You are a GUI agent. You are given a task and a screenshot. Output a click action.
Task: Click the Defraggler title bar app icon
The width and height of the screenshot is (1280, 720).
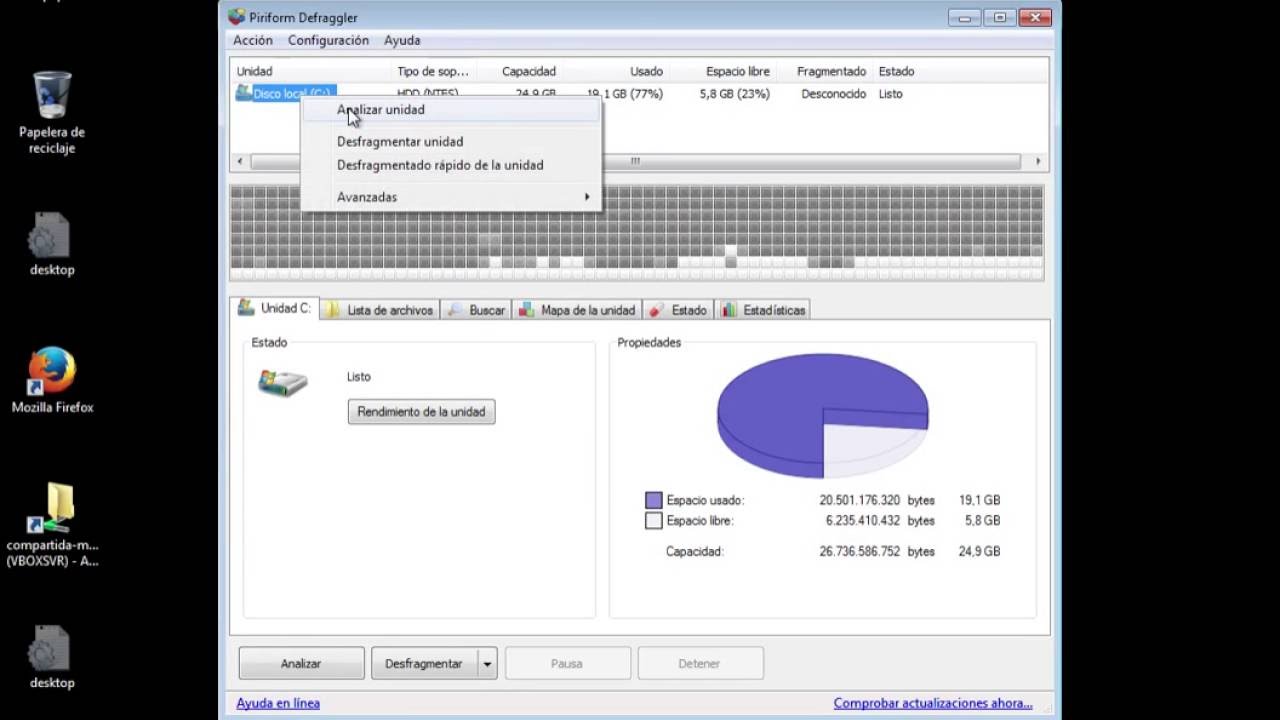pos(236,17)
